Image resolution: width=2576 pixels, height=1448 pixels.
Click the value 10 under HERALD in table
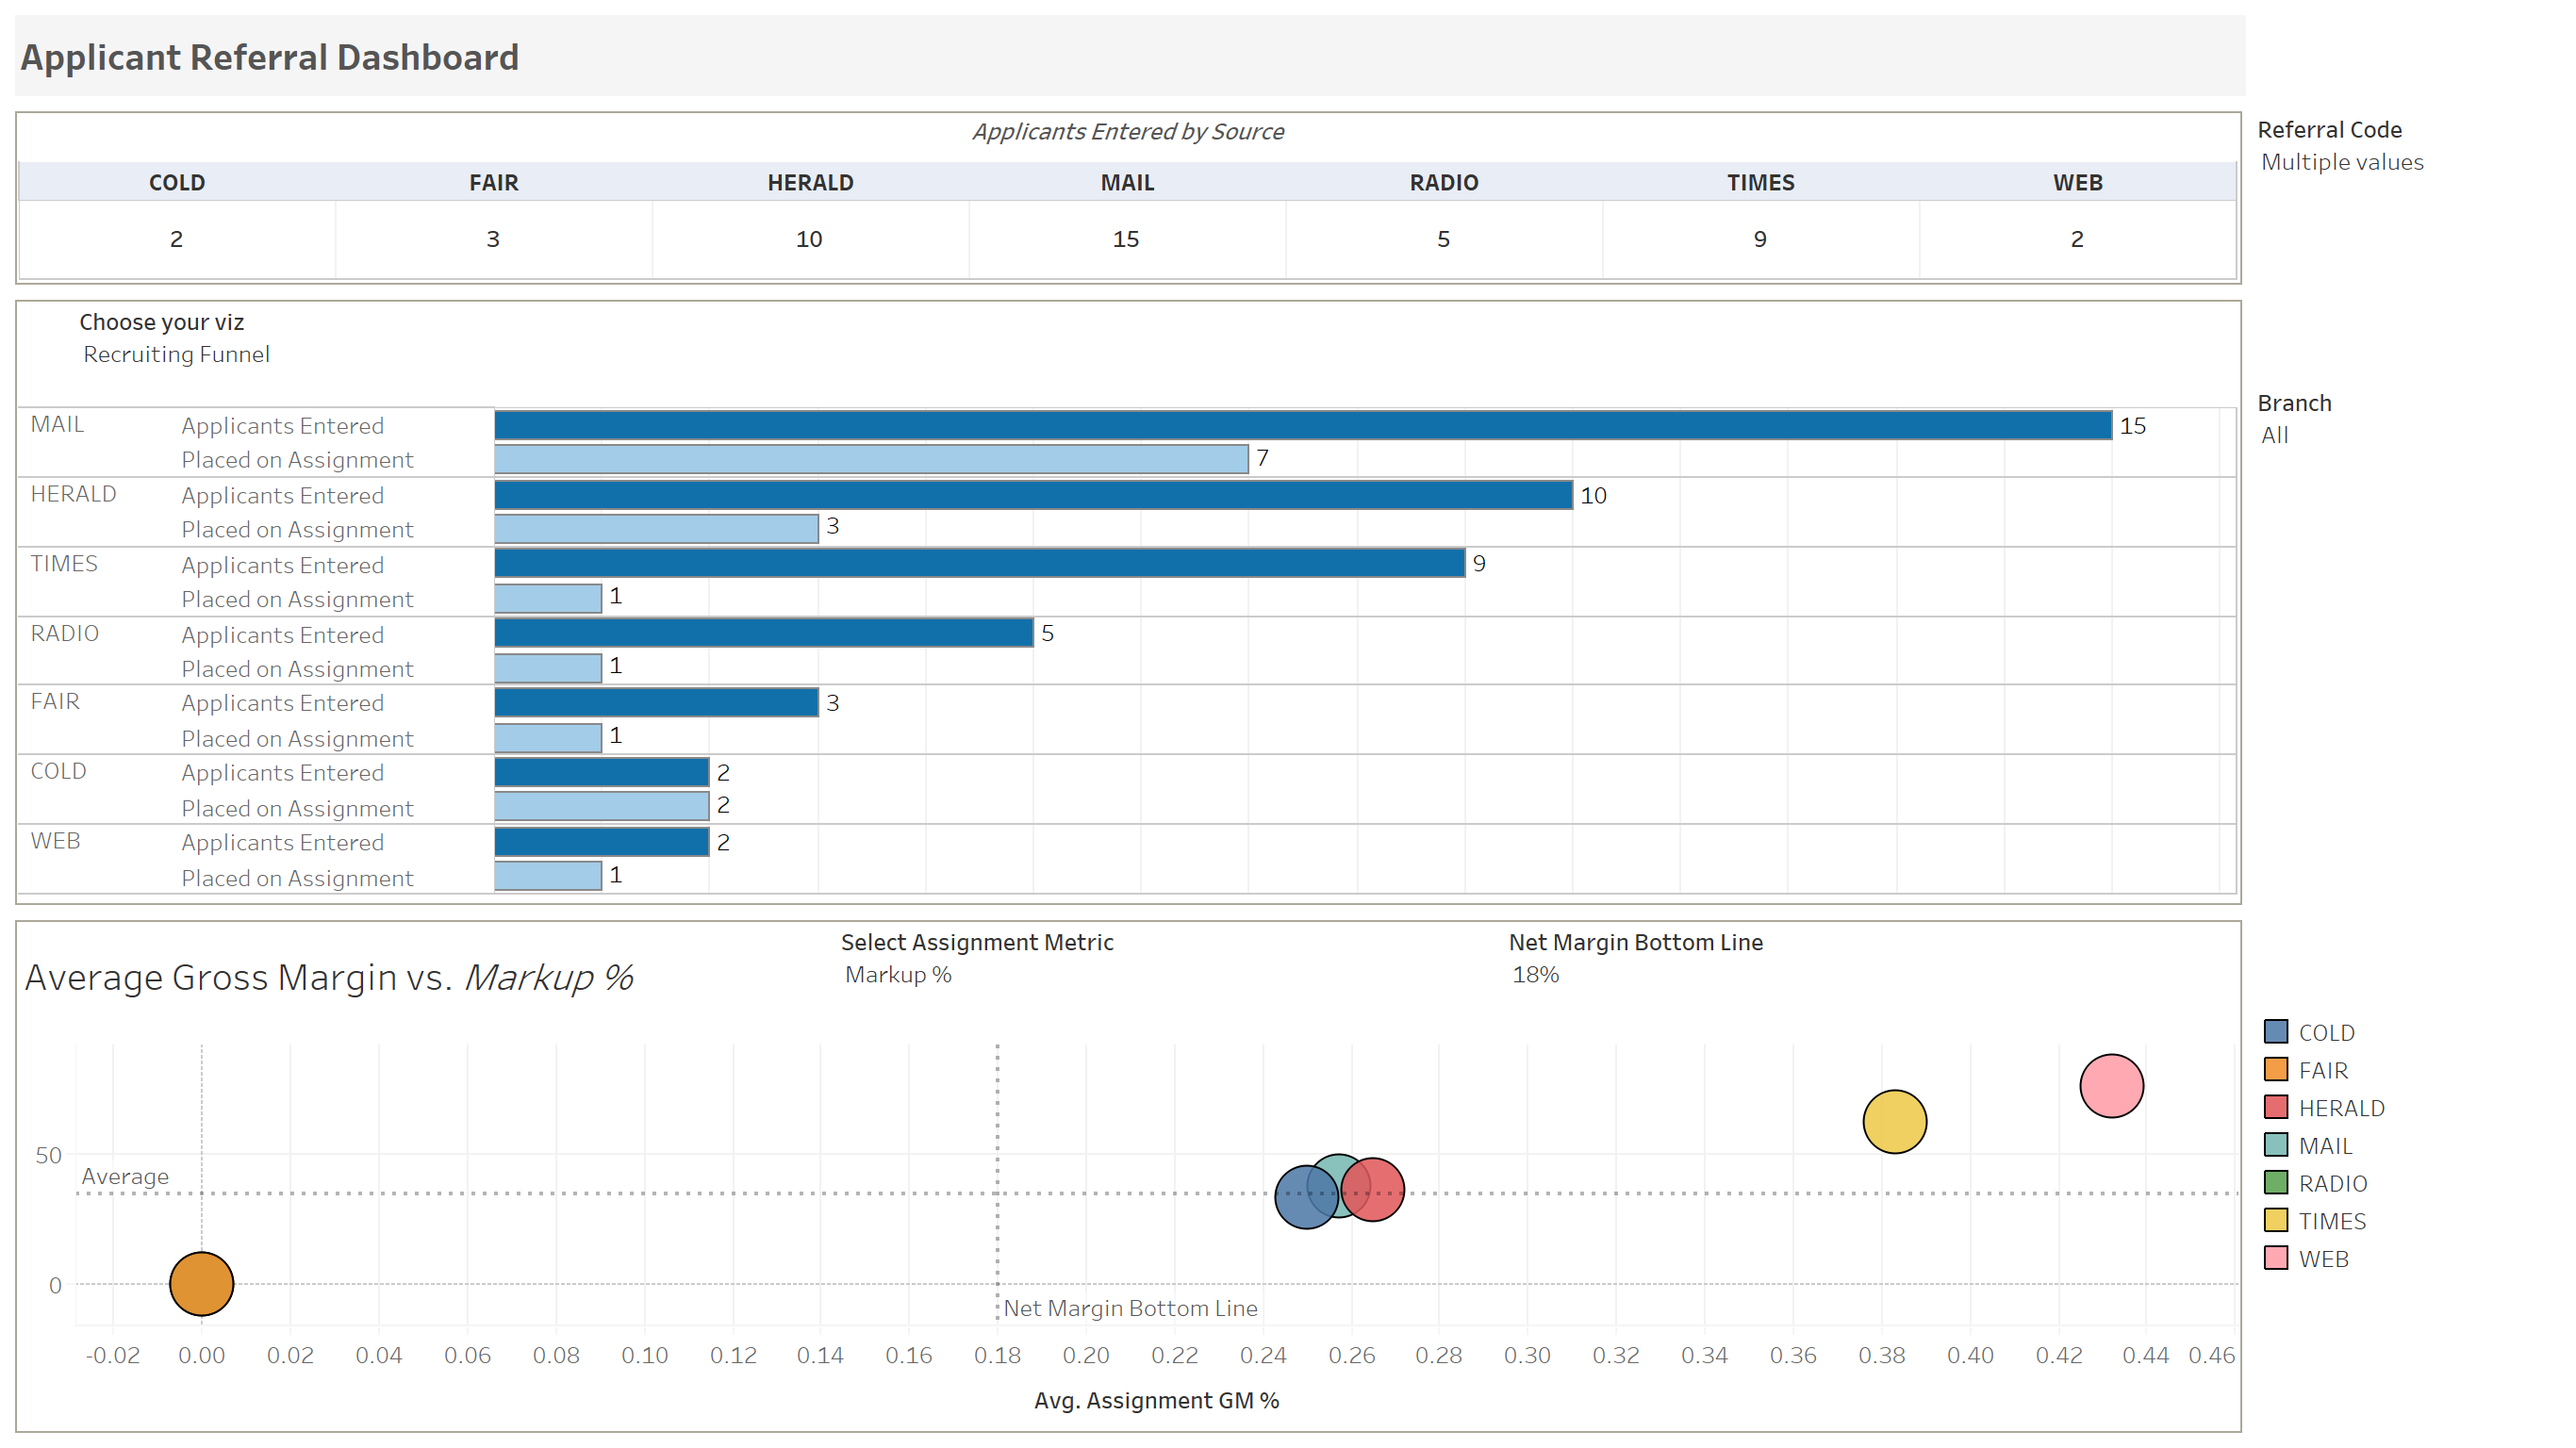coord(809,239)
